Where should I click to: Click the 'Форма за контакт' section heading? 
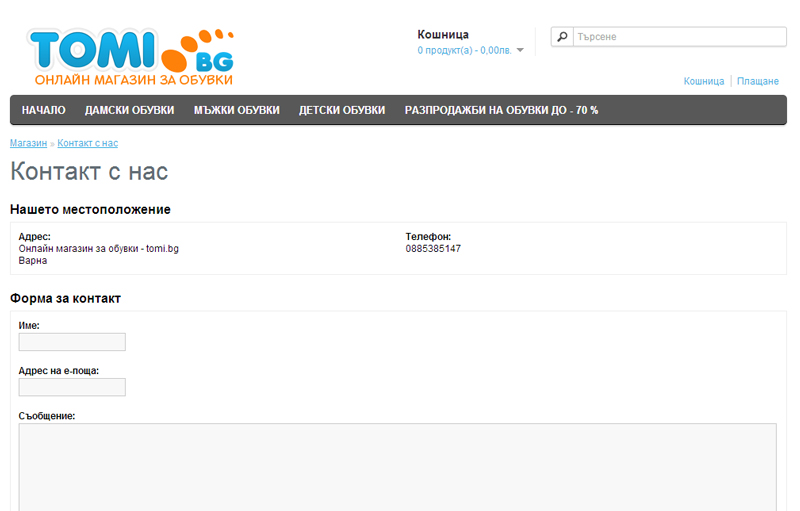pos(65,298)
